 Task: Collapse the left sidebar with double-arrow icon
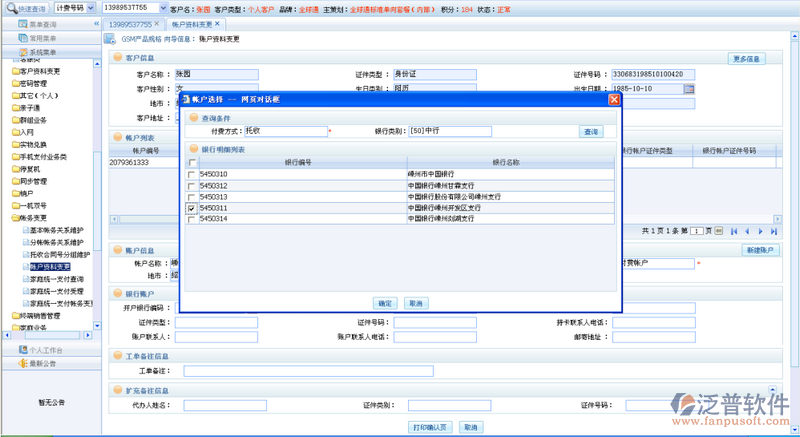95,23
